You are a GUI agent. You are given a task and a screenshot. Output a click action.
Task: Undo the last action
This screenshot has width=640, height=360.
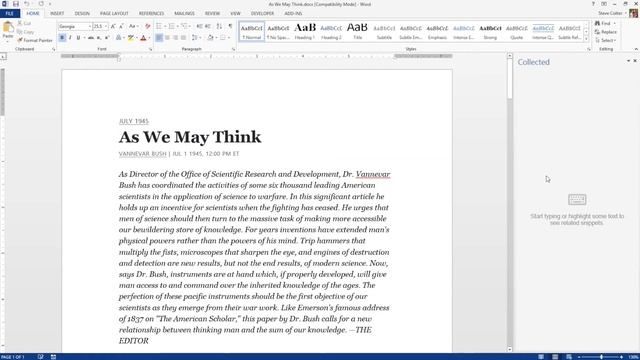coord(27,4)
